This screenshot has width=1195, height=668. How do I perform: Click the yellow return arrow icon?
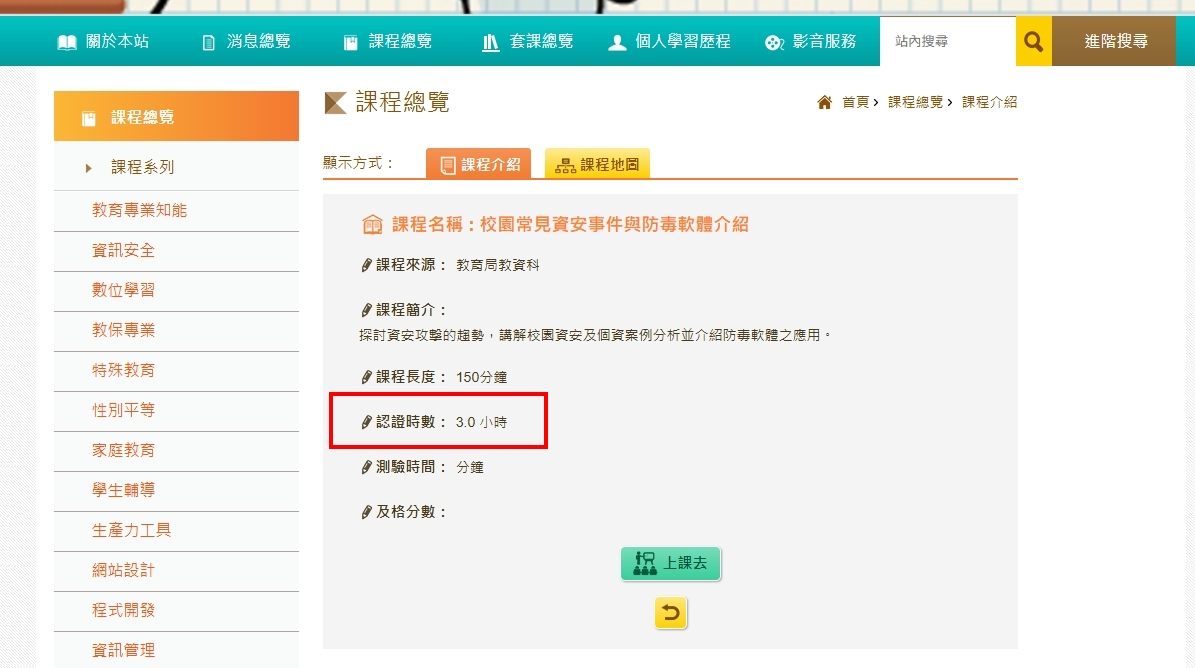(671, 613)
